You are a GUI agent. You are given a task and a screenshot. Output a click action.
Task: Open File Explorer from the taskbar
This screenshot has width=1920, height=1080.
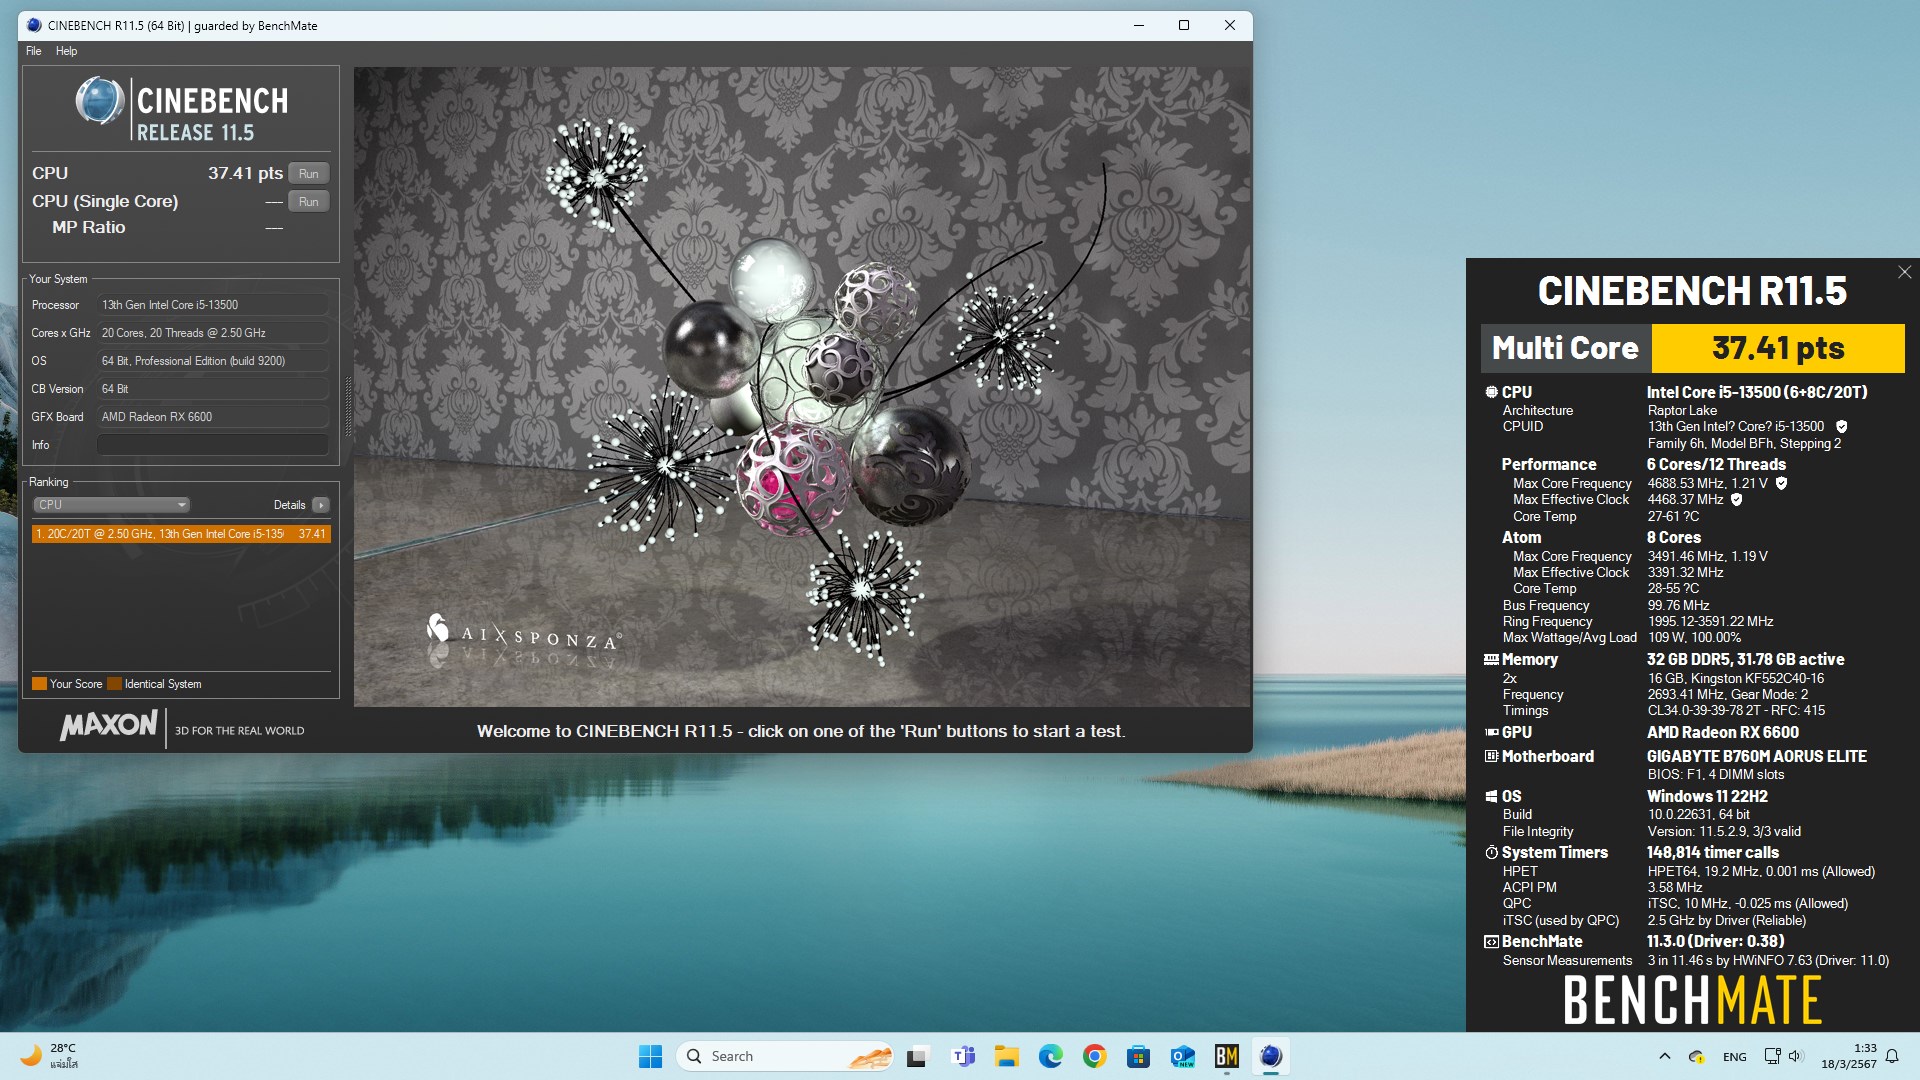1006,1056
